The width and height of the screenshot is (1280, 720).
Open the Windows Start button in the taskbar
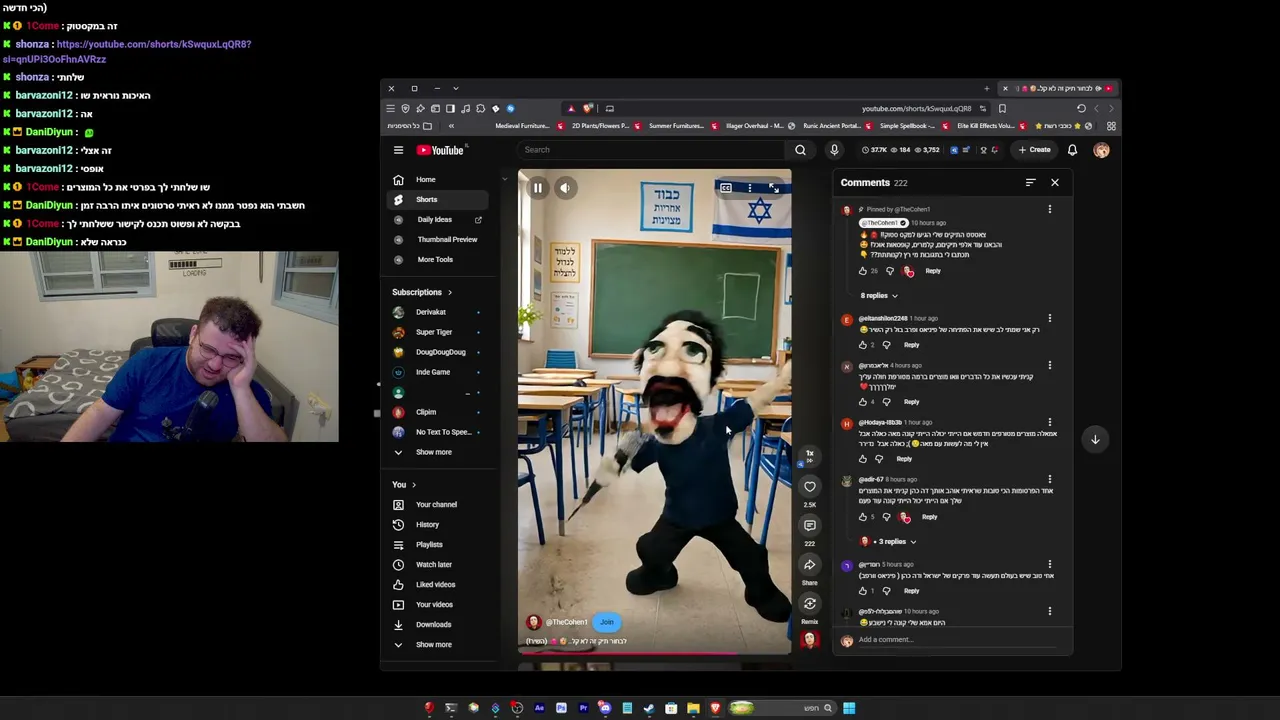click(x=849, y=708)
